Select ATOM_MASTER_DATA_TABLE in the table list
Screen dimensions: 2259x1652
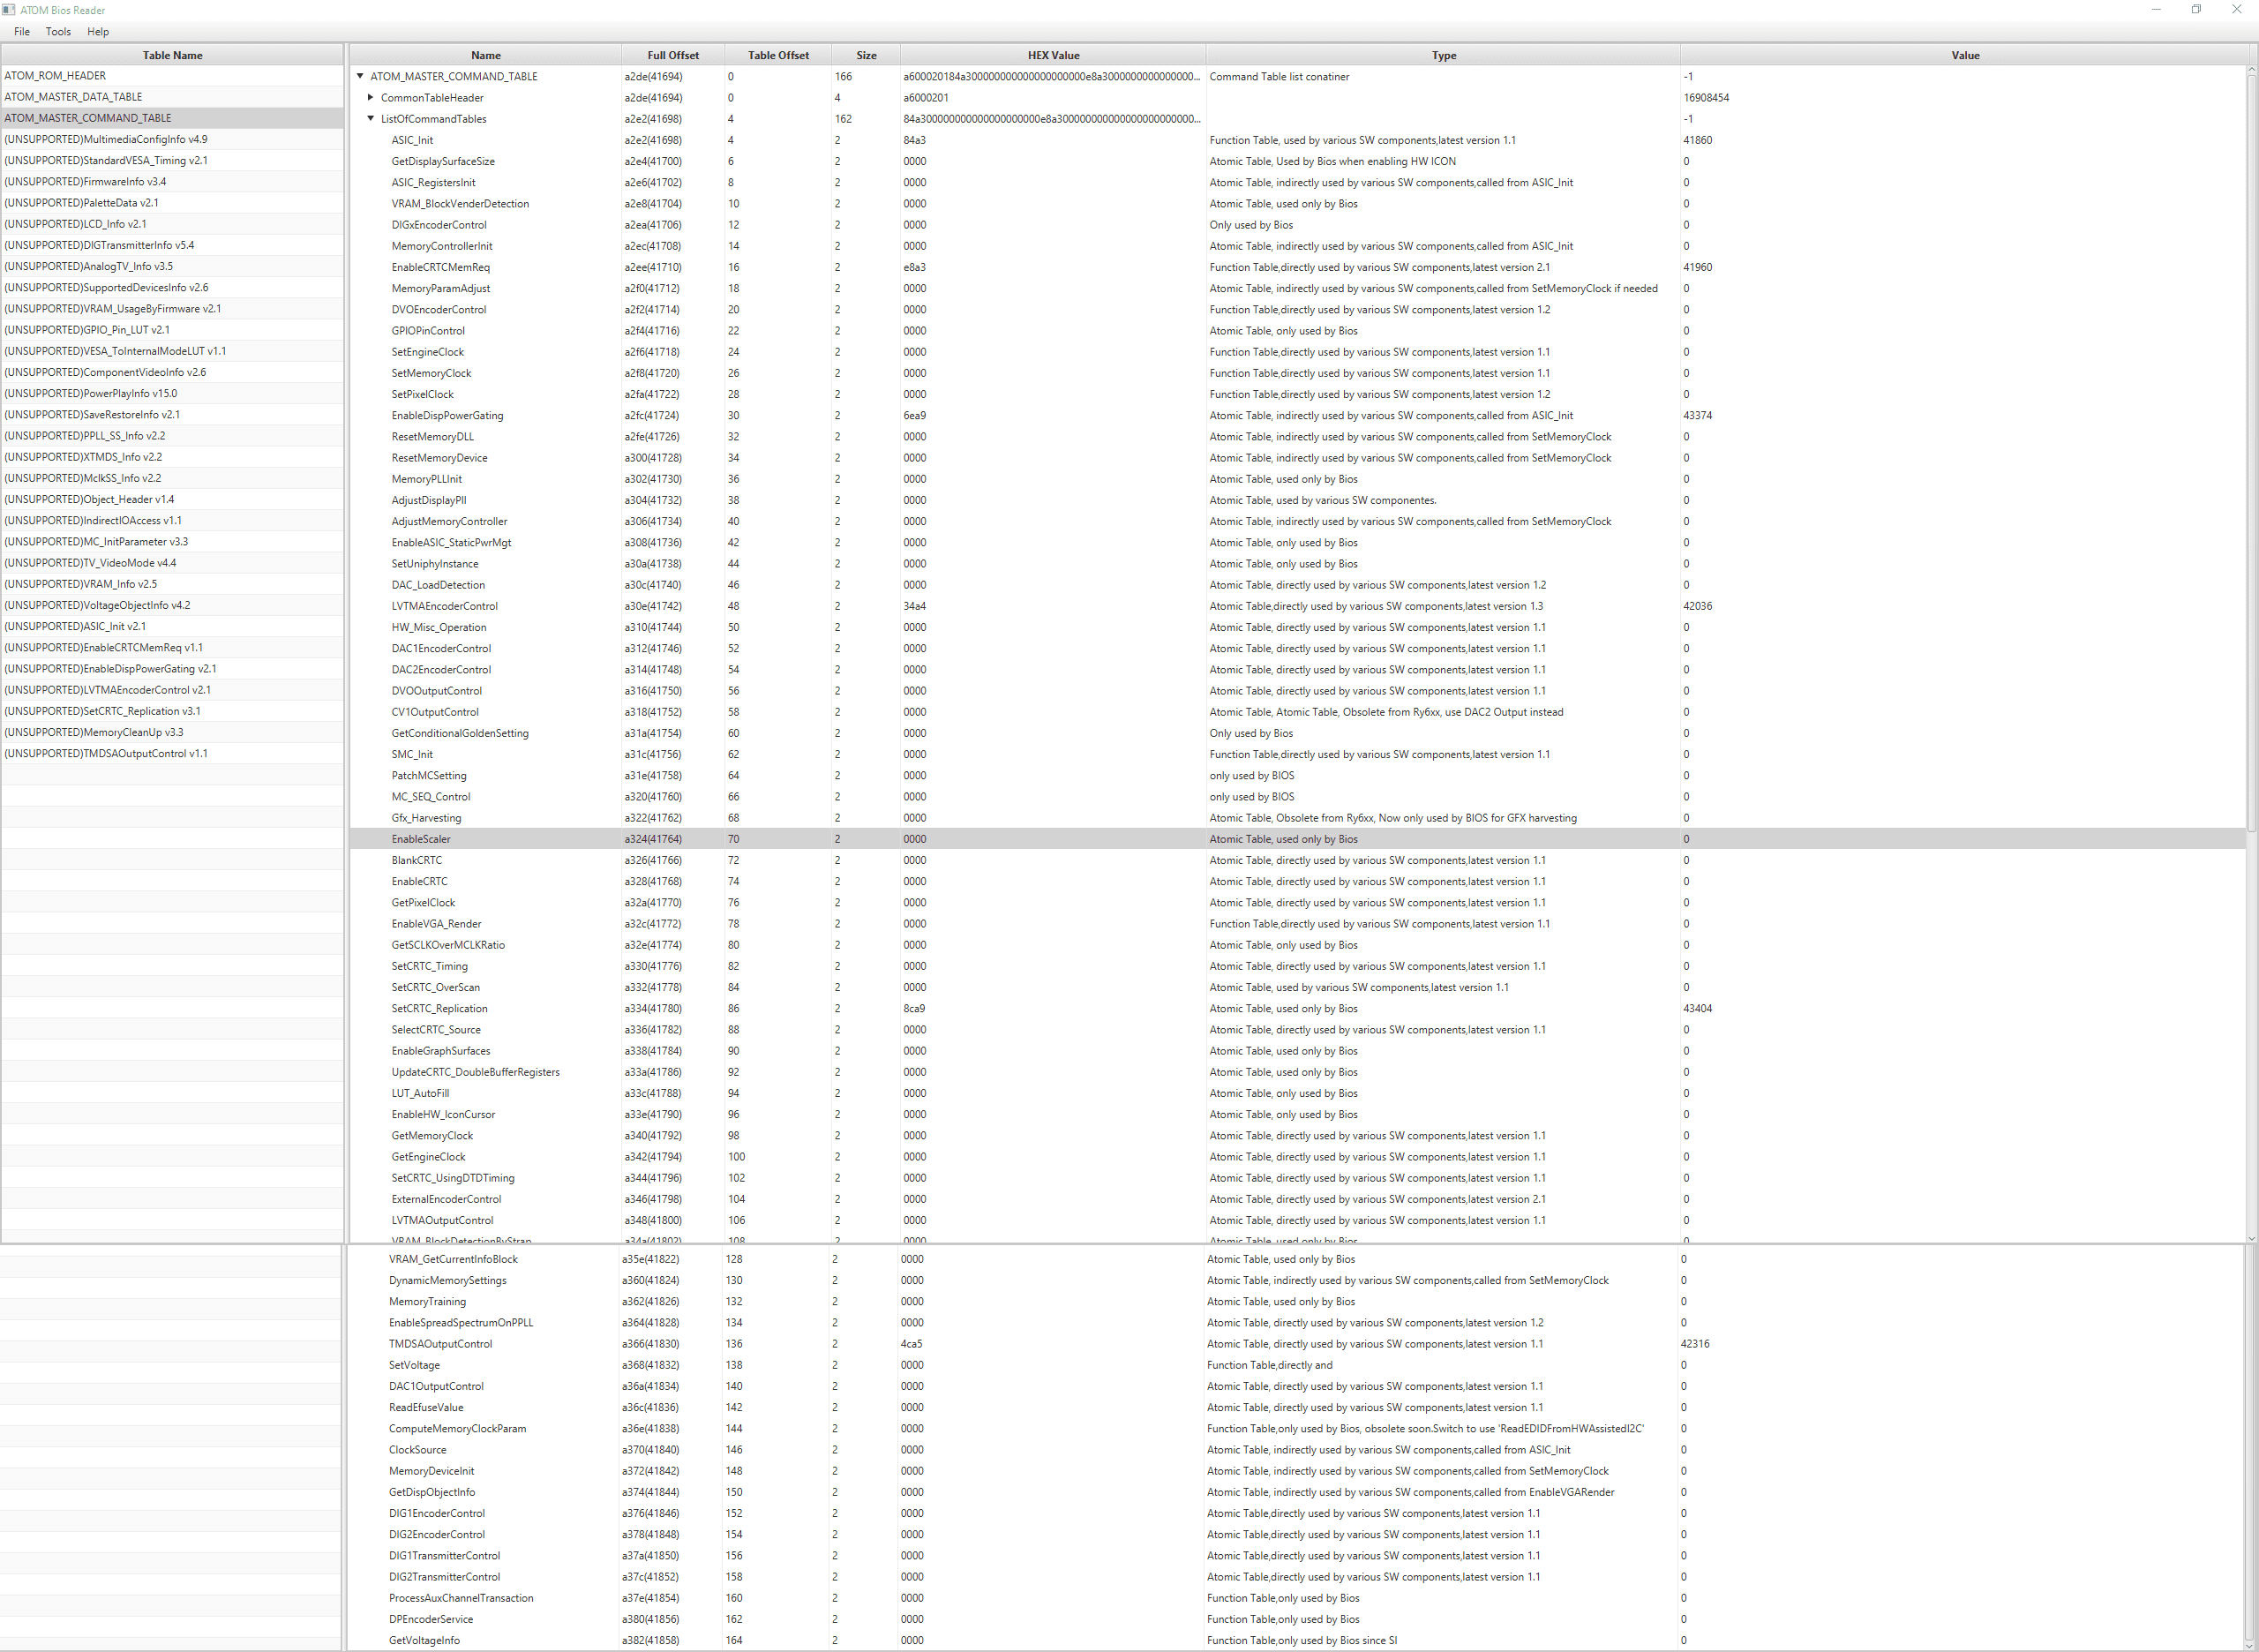tap(172, 97)
